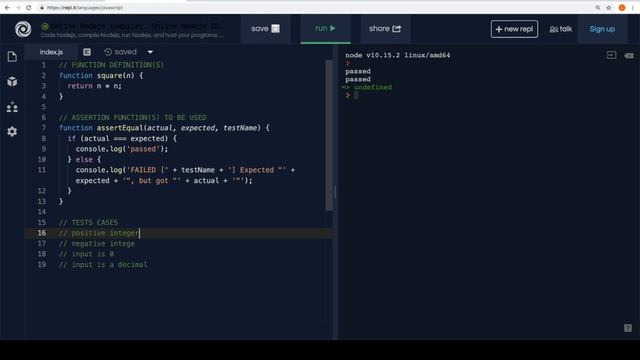This screenshot has width=640, height=360.
Task: Open the browser three-dot menu
Action: tap(633, 7)
